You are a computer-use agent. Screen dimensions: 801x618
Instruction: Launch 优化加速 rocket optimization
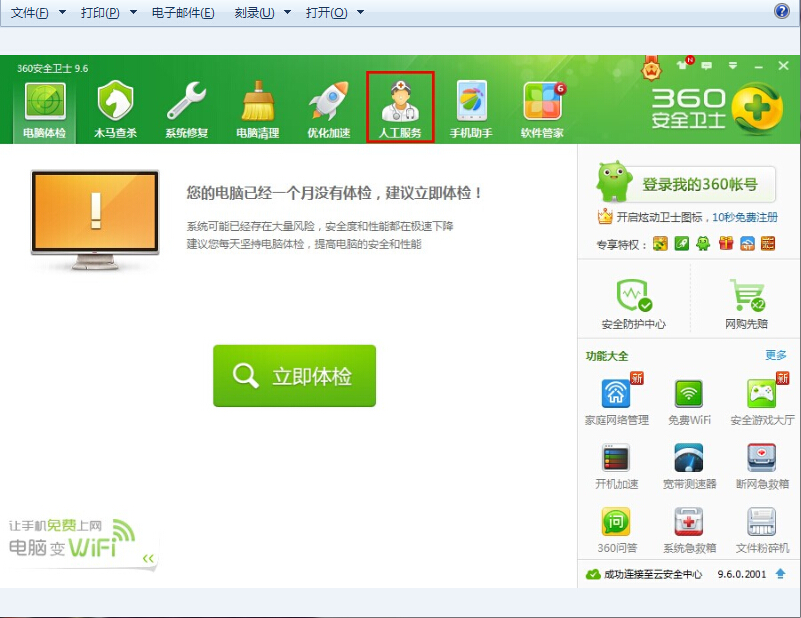(x=328, y=110)
